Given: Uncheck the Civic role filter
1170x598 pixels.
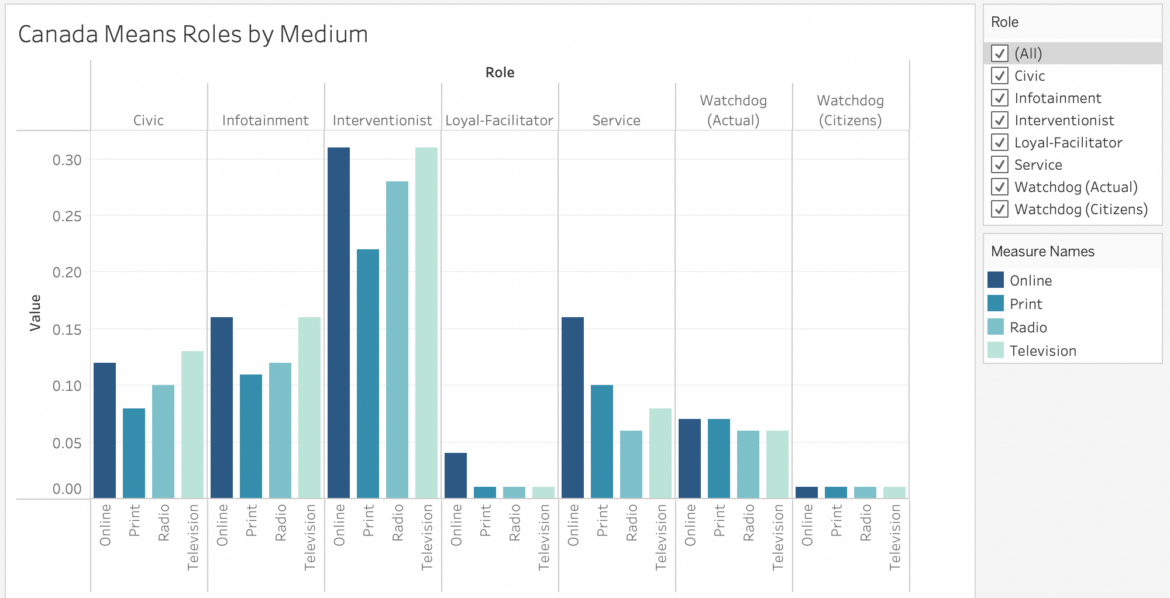Looking at the screenshot, I should pyautogui.click(x=999, y=75).
